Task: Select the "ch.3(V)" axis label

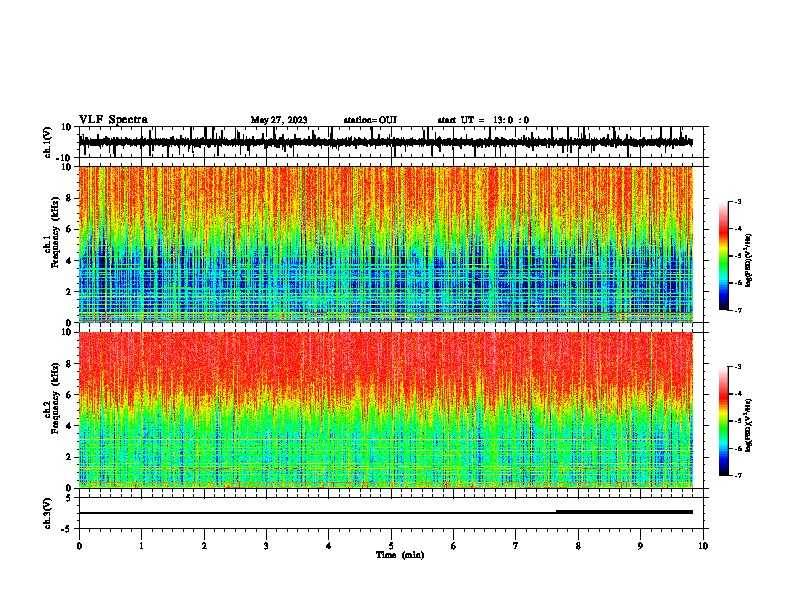Action: coord(48,513)
